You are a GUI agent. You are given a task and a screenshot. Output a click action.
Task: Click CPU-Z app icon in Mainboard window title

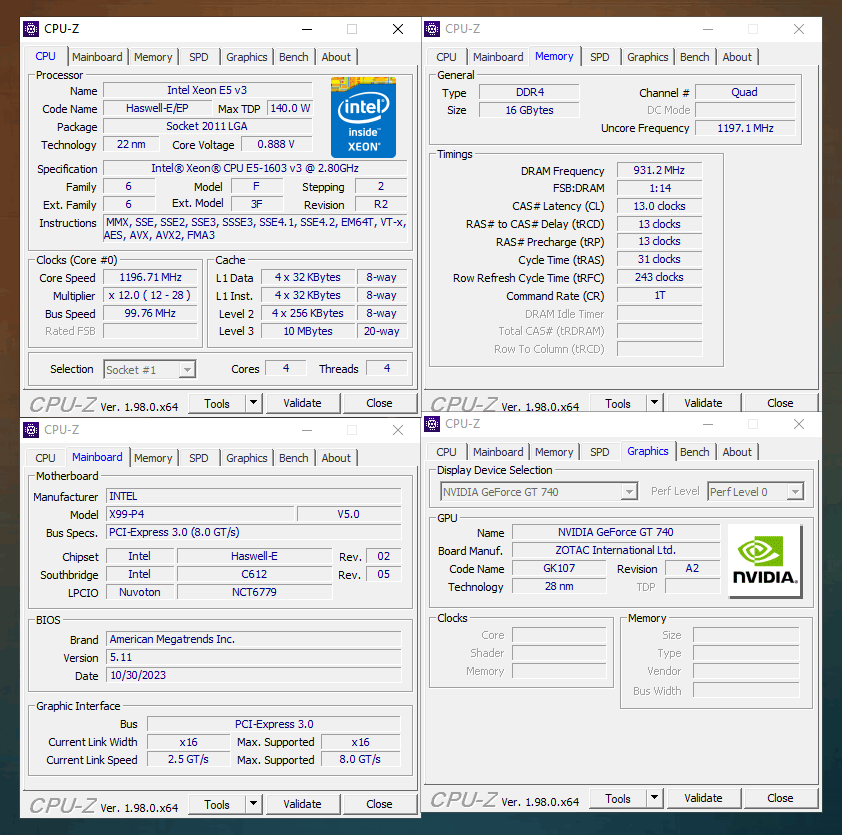tap(31, 430)
